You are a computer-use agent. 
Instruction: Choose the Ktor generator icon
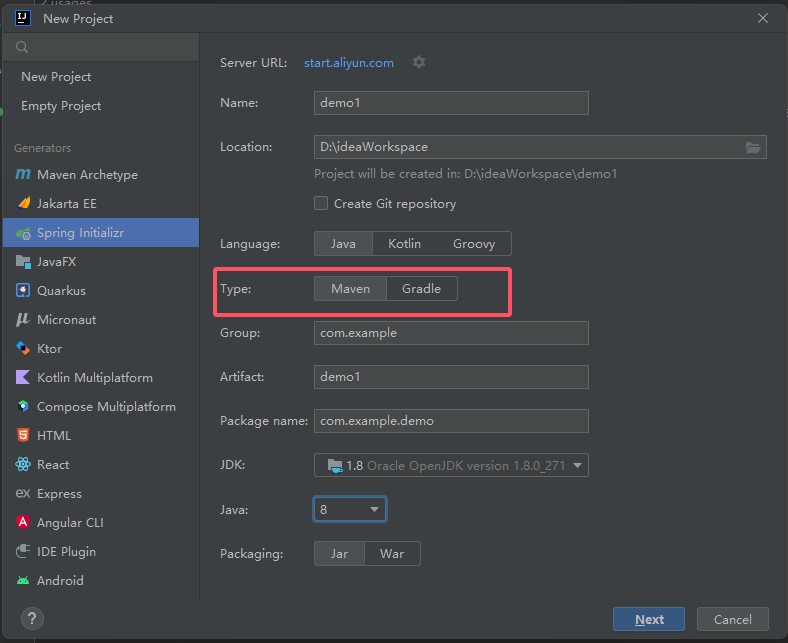(23, 349)
